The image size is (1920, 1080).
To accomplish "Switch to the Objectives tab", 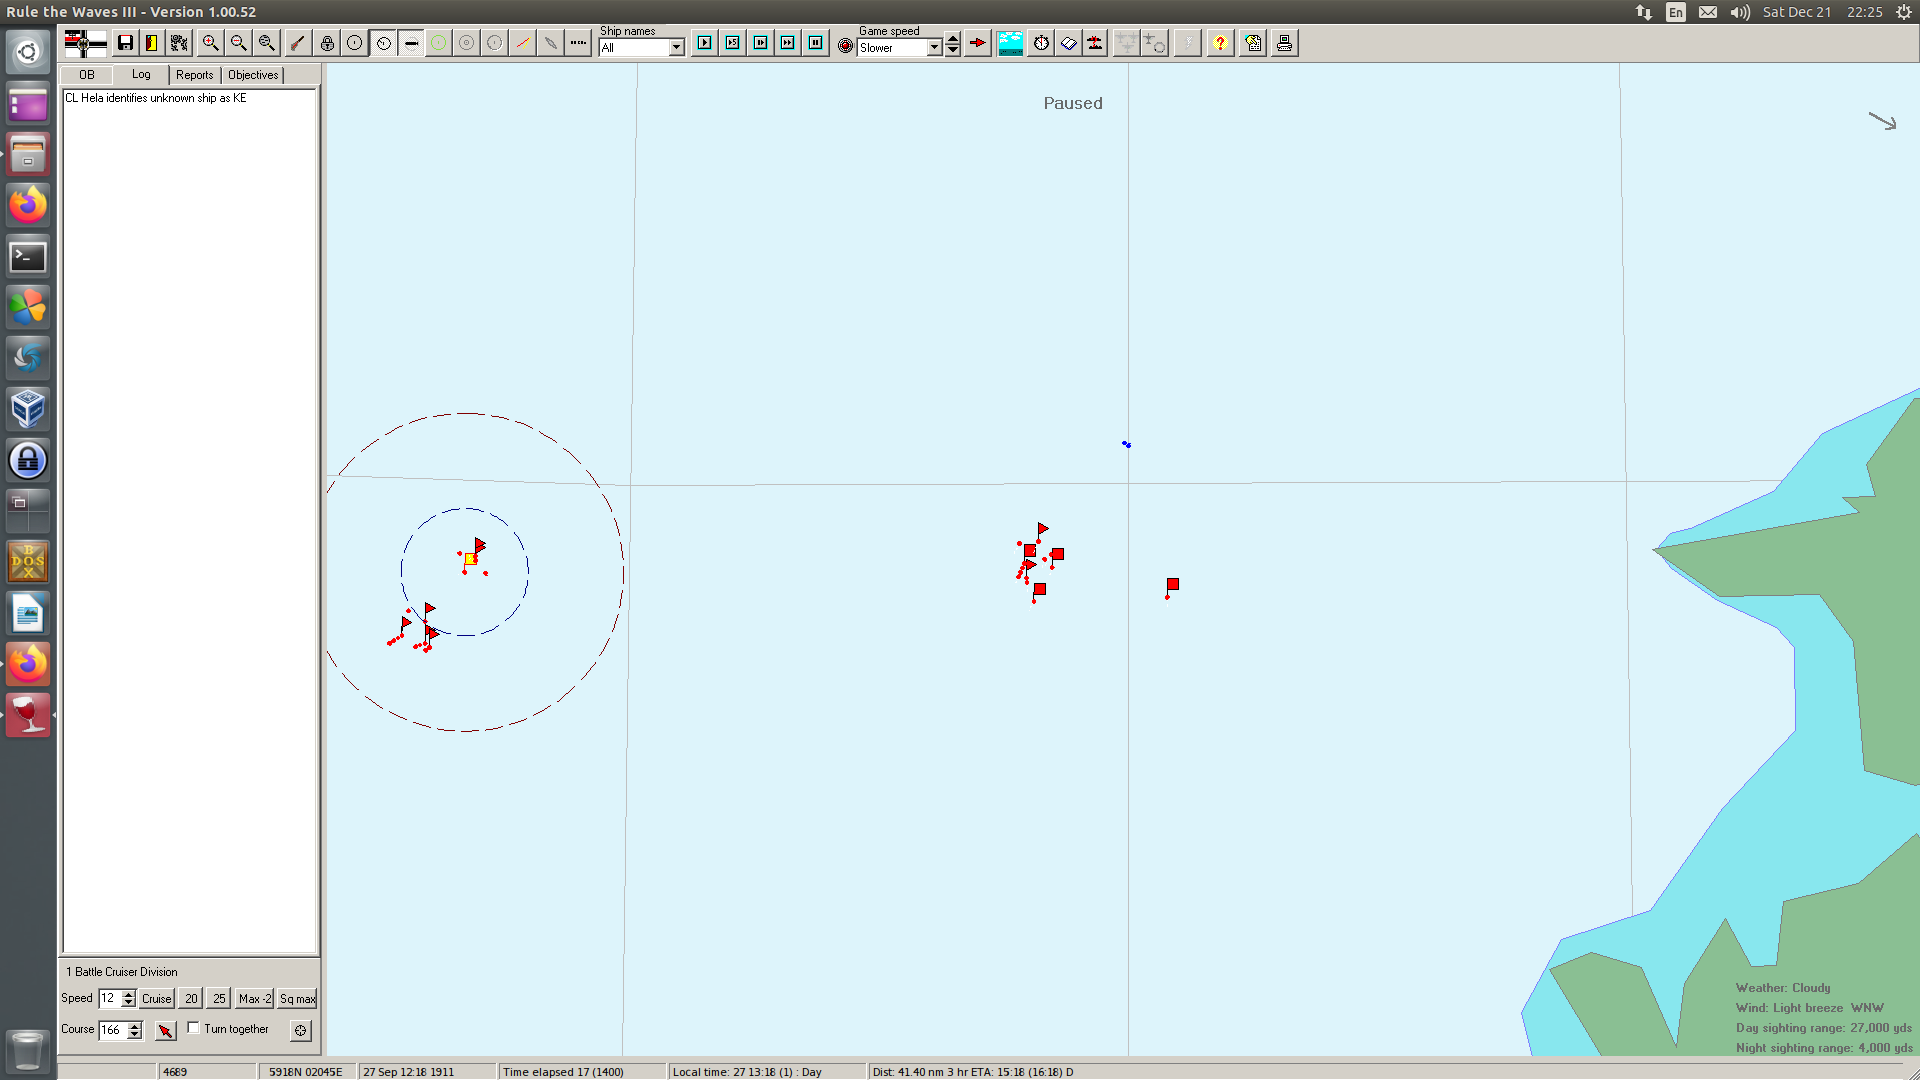I will [253, 75].
